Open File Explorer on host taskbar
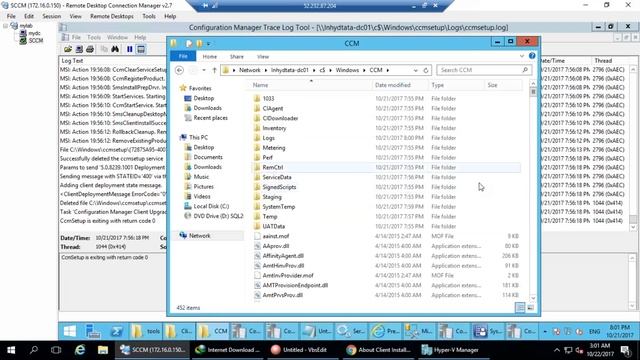 102,350
